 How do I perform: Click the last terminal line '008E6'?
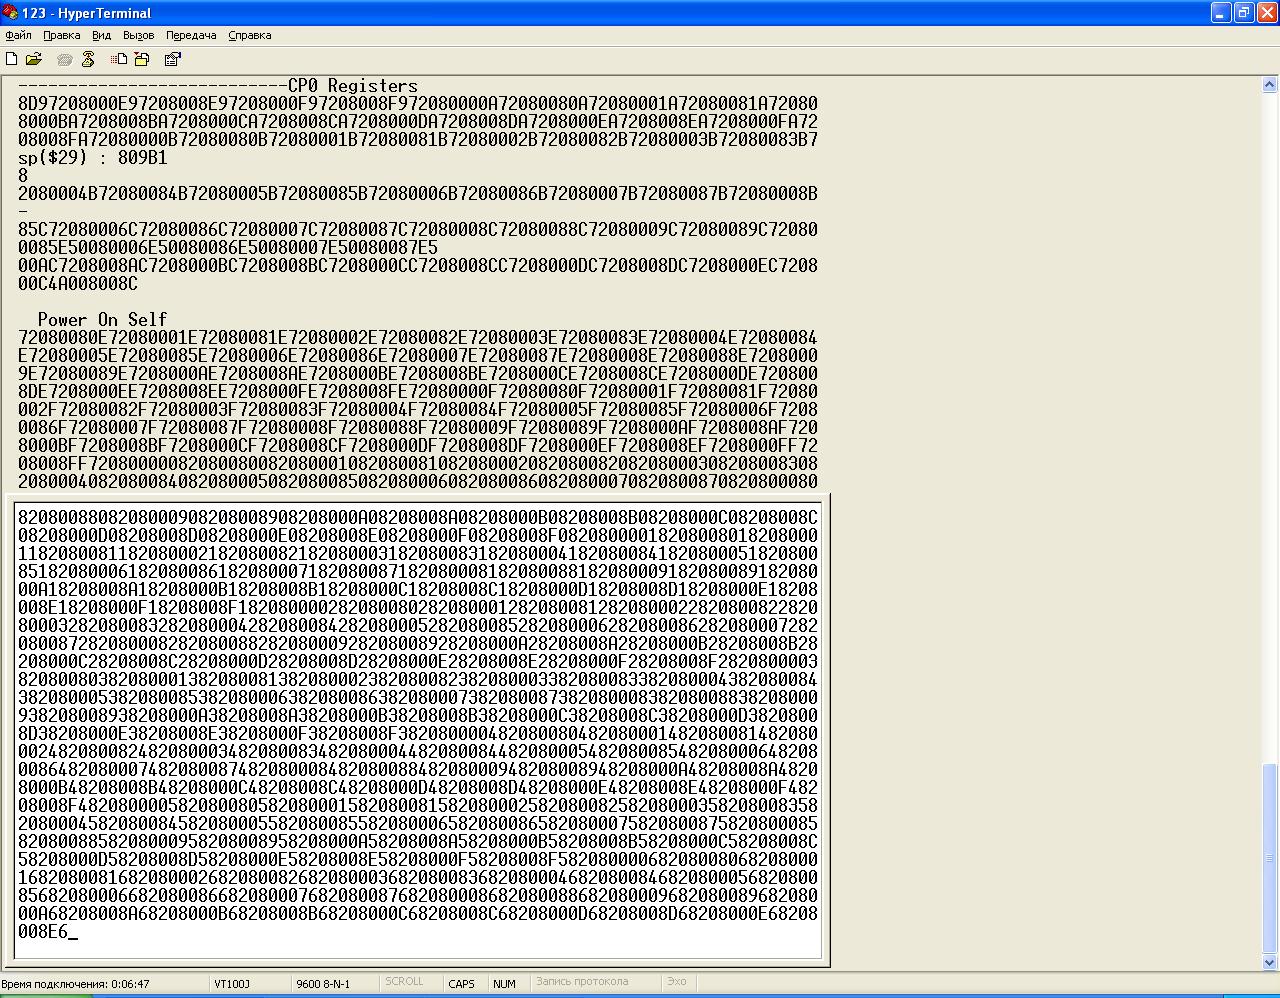point(43,932)
